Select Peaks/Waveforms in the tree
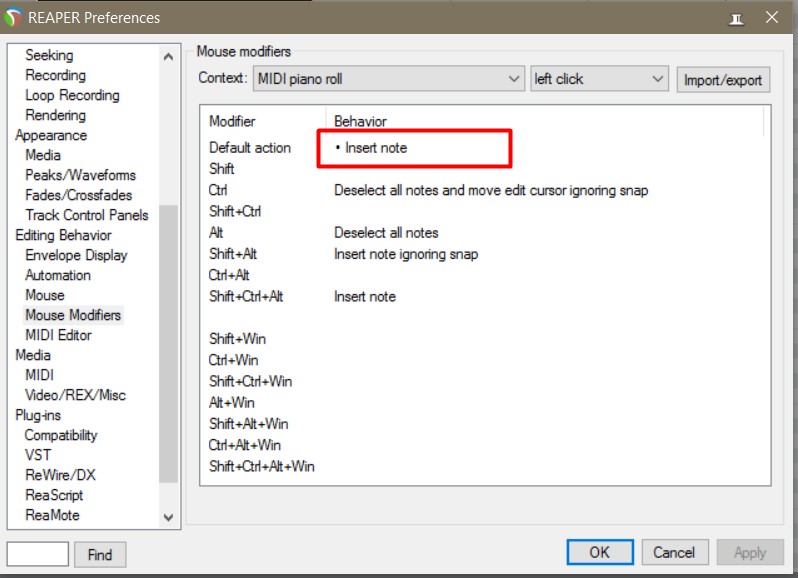This screenshot has height=578, width=798. [x=80, y=175]
